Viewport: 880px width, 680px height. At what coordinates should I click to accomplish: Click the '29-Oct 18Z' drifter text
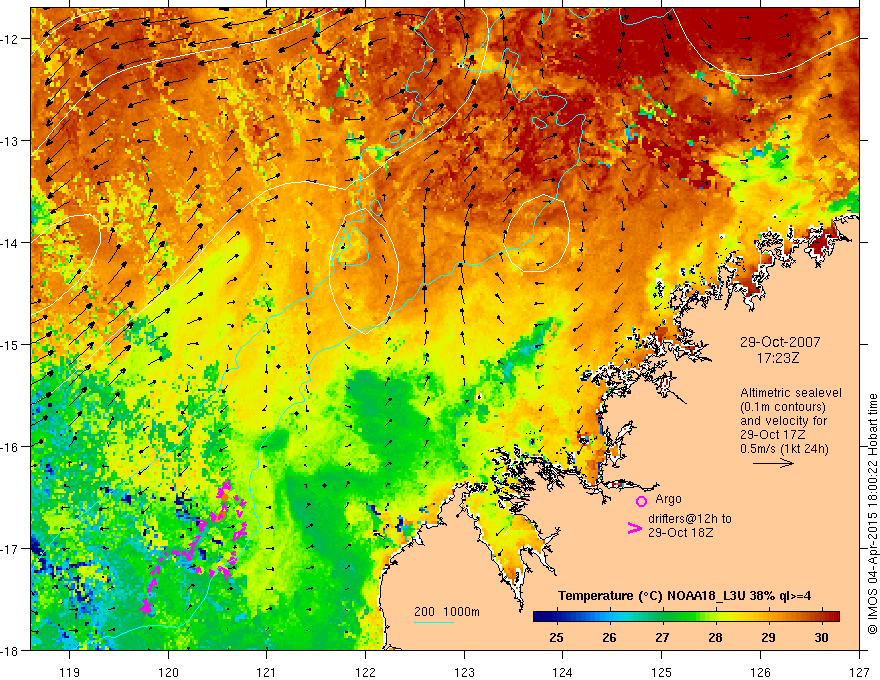pyautogui.click(x=681, y=533)
